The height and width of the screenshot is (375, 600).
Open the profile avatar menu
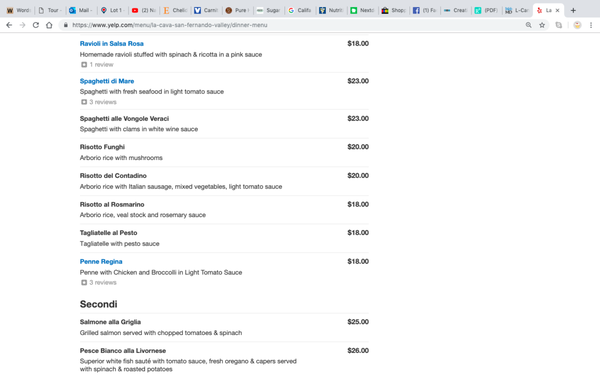577,25
